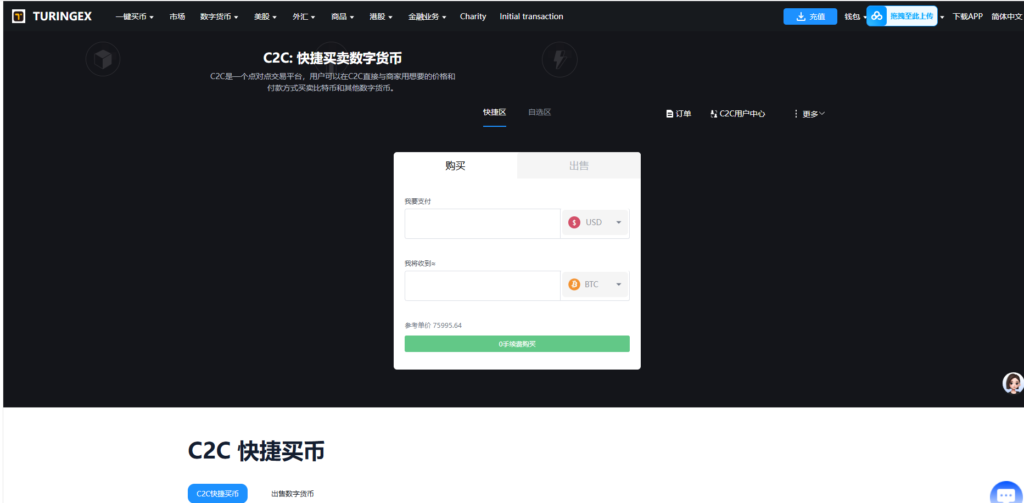Expand the 港股 dropdown menu

[x=381, y=16]
